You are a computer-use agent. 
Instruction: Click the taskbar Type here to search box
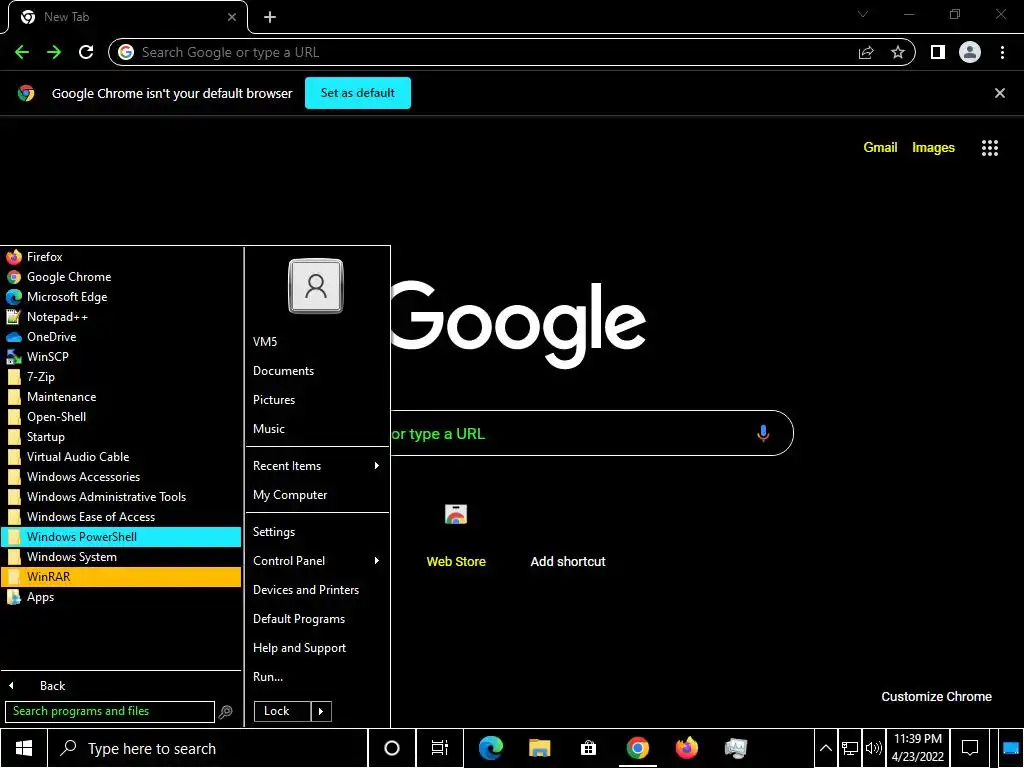click(208, 748)
